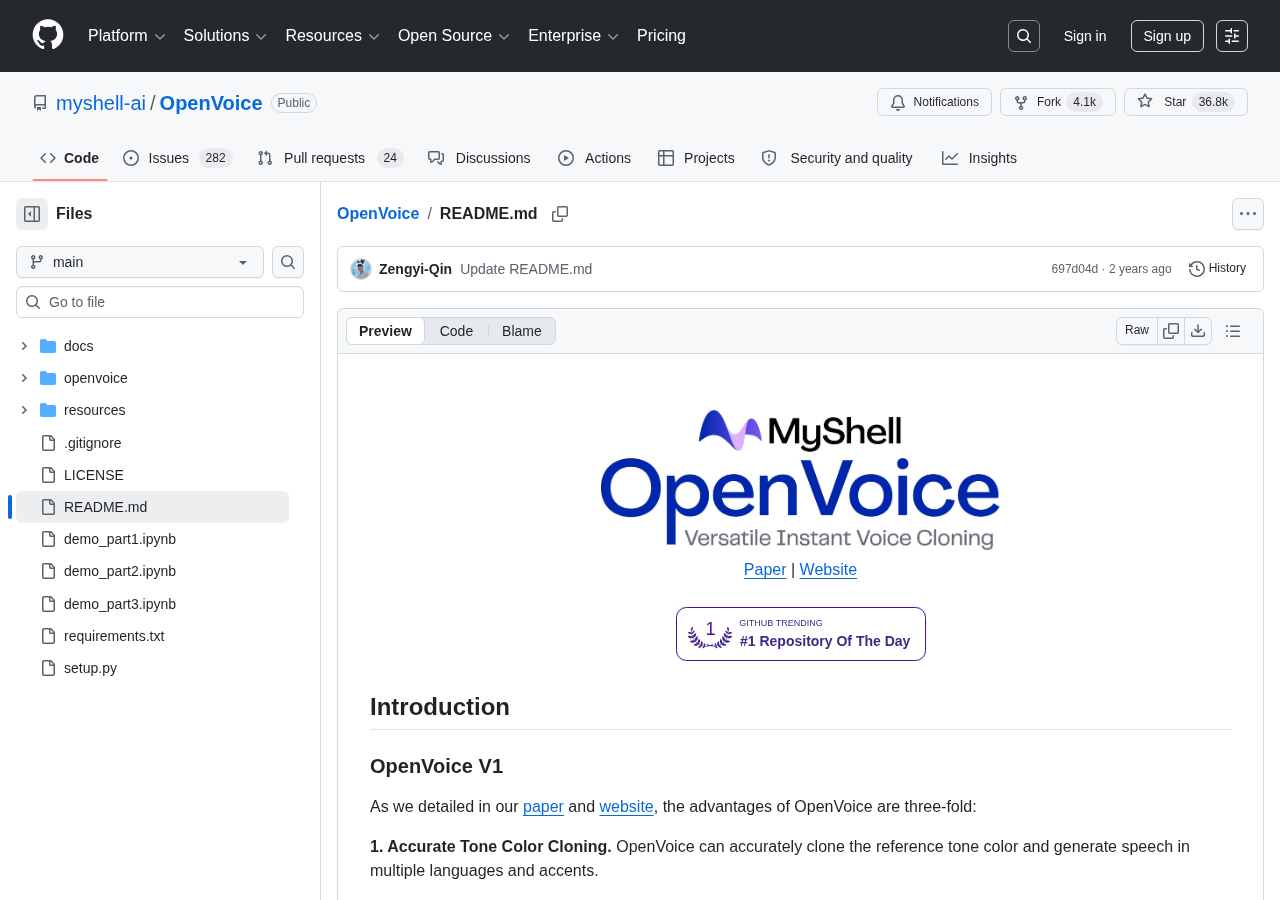Viewport: 1280px width, 900px height.
Task: Open the Actions tab
Action: [x=594, y=158]
